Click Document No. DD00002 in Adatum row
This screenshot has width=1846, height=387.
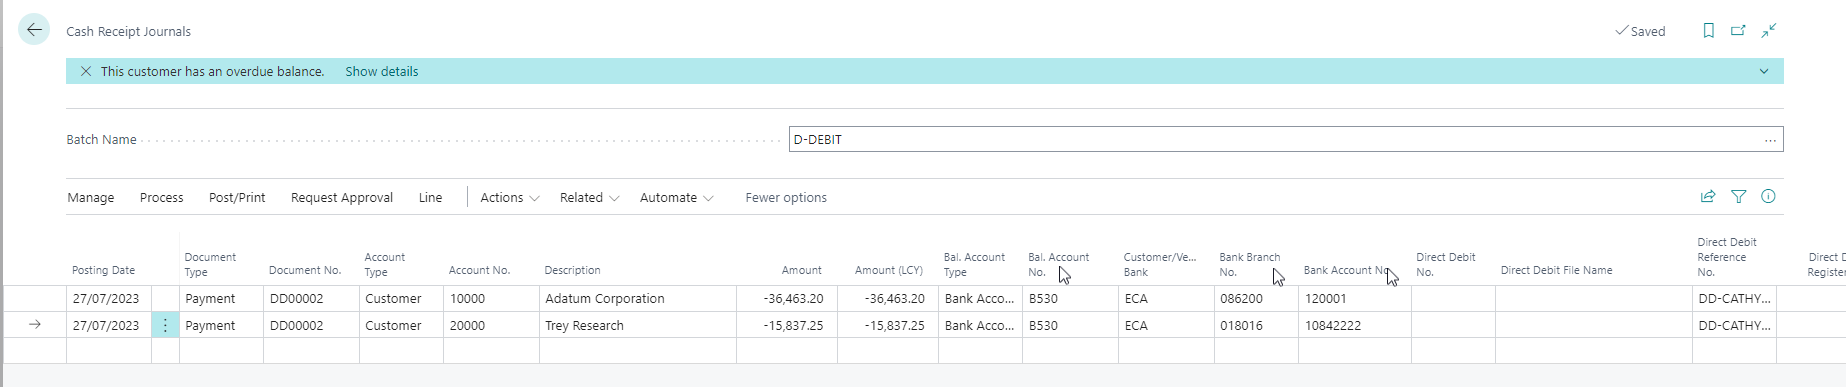(x=311, y=299)
